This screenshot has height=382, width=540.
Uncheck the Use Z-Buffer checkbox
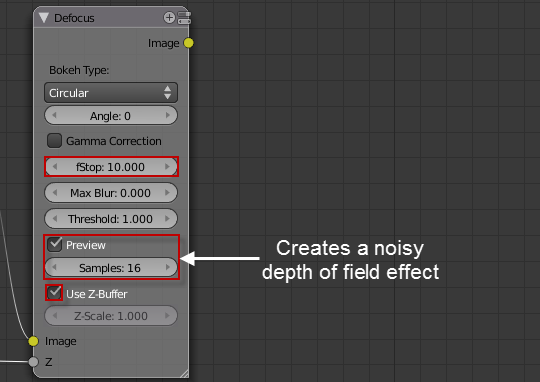(x=54, y=293)
